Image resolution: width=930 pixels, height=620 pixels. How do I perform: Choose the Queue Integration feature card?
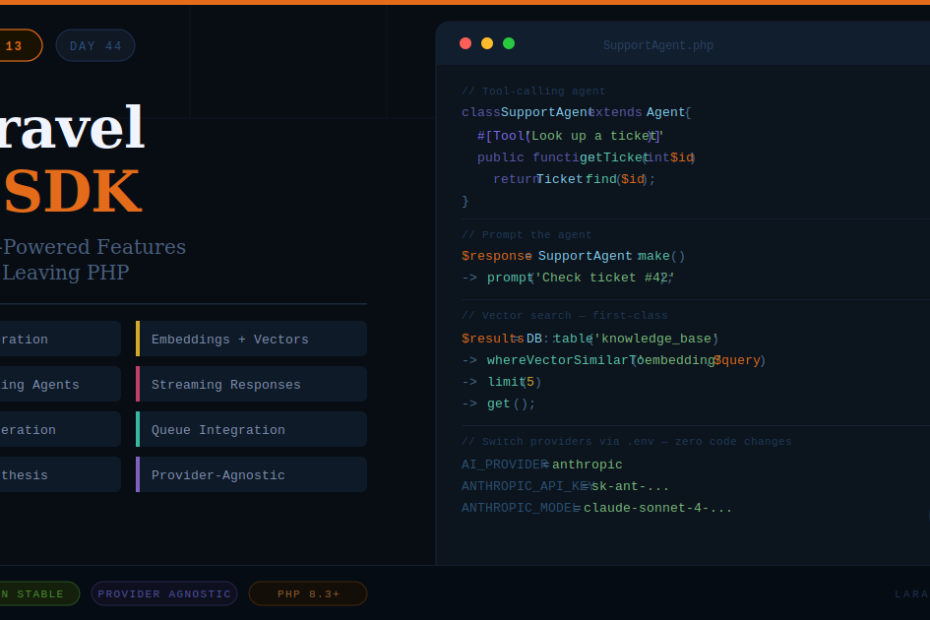[x=252, y=430]
